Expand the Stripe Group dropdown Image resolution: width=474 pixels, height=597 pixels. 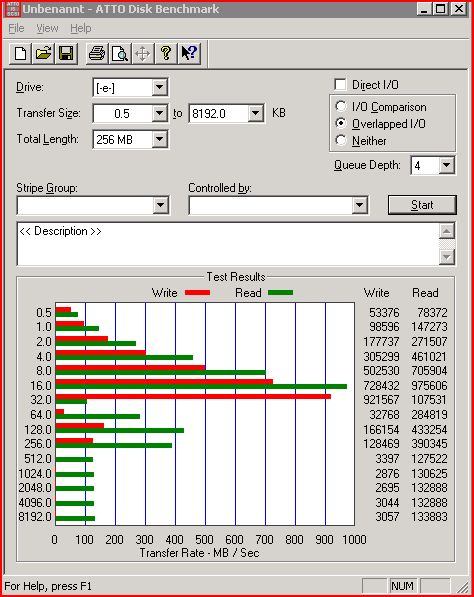(160, 205)
